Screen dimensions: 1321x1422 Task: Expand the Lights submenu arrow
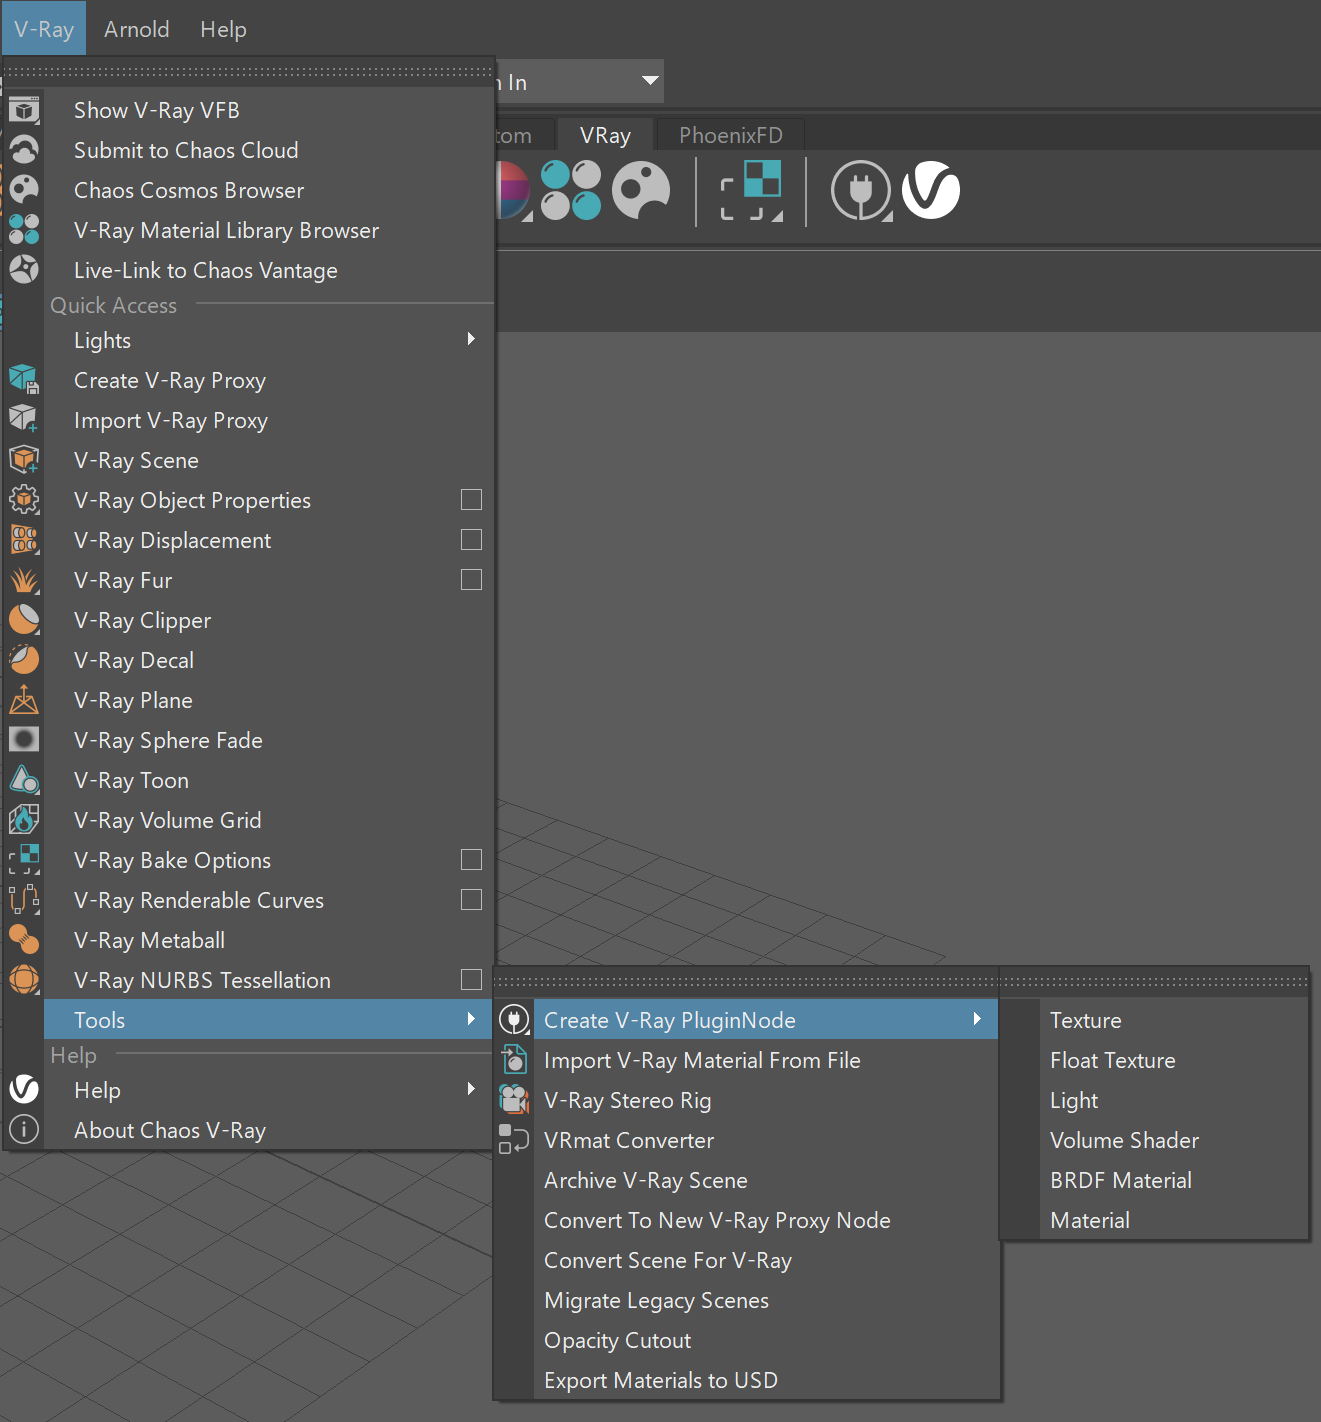point(471,339)
